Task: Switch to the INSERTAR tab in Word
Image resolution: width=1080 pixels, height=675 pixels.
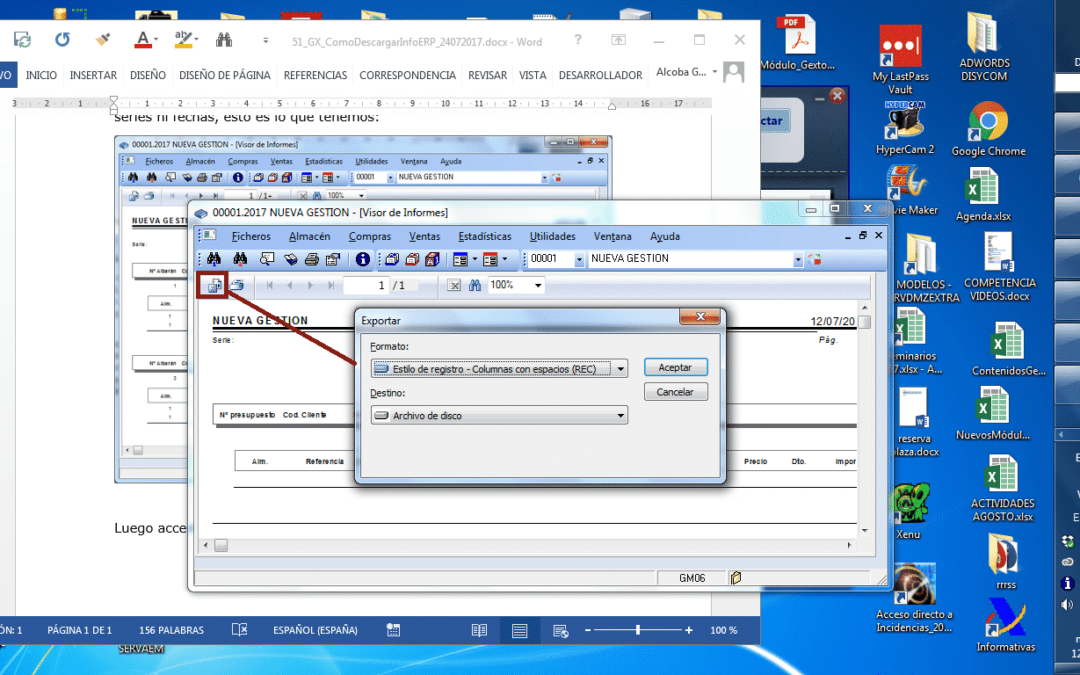Action: 93,75
